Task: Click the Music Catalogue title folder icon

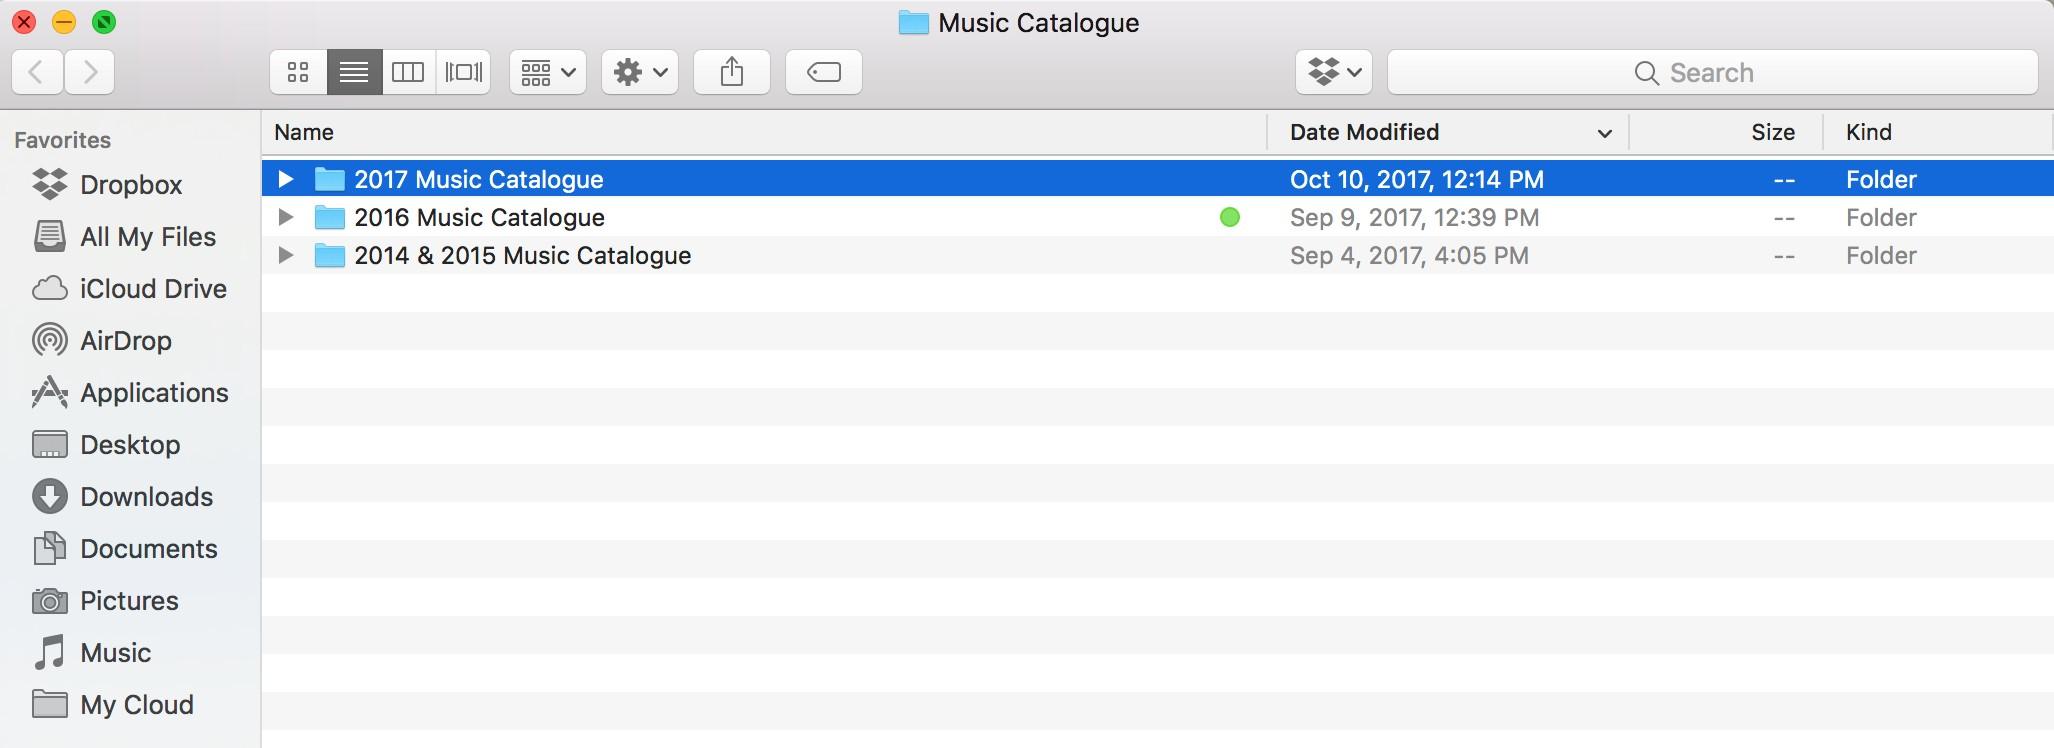Action: (x=913, y=22)
